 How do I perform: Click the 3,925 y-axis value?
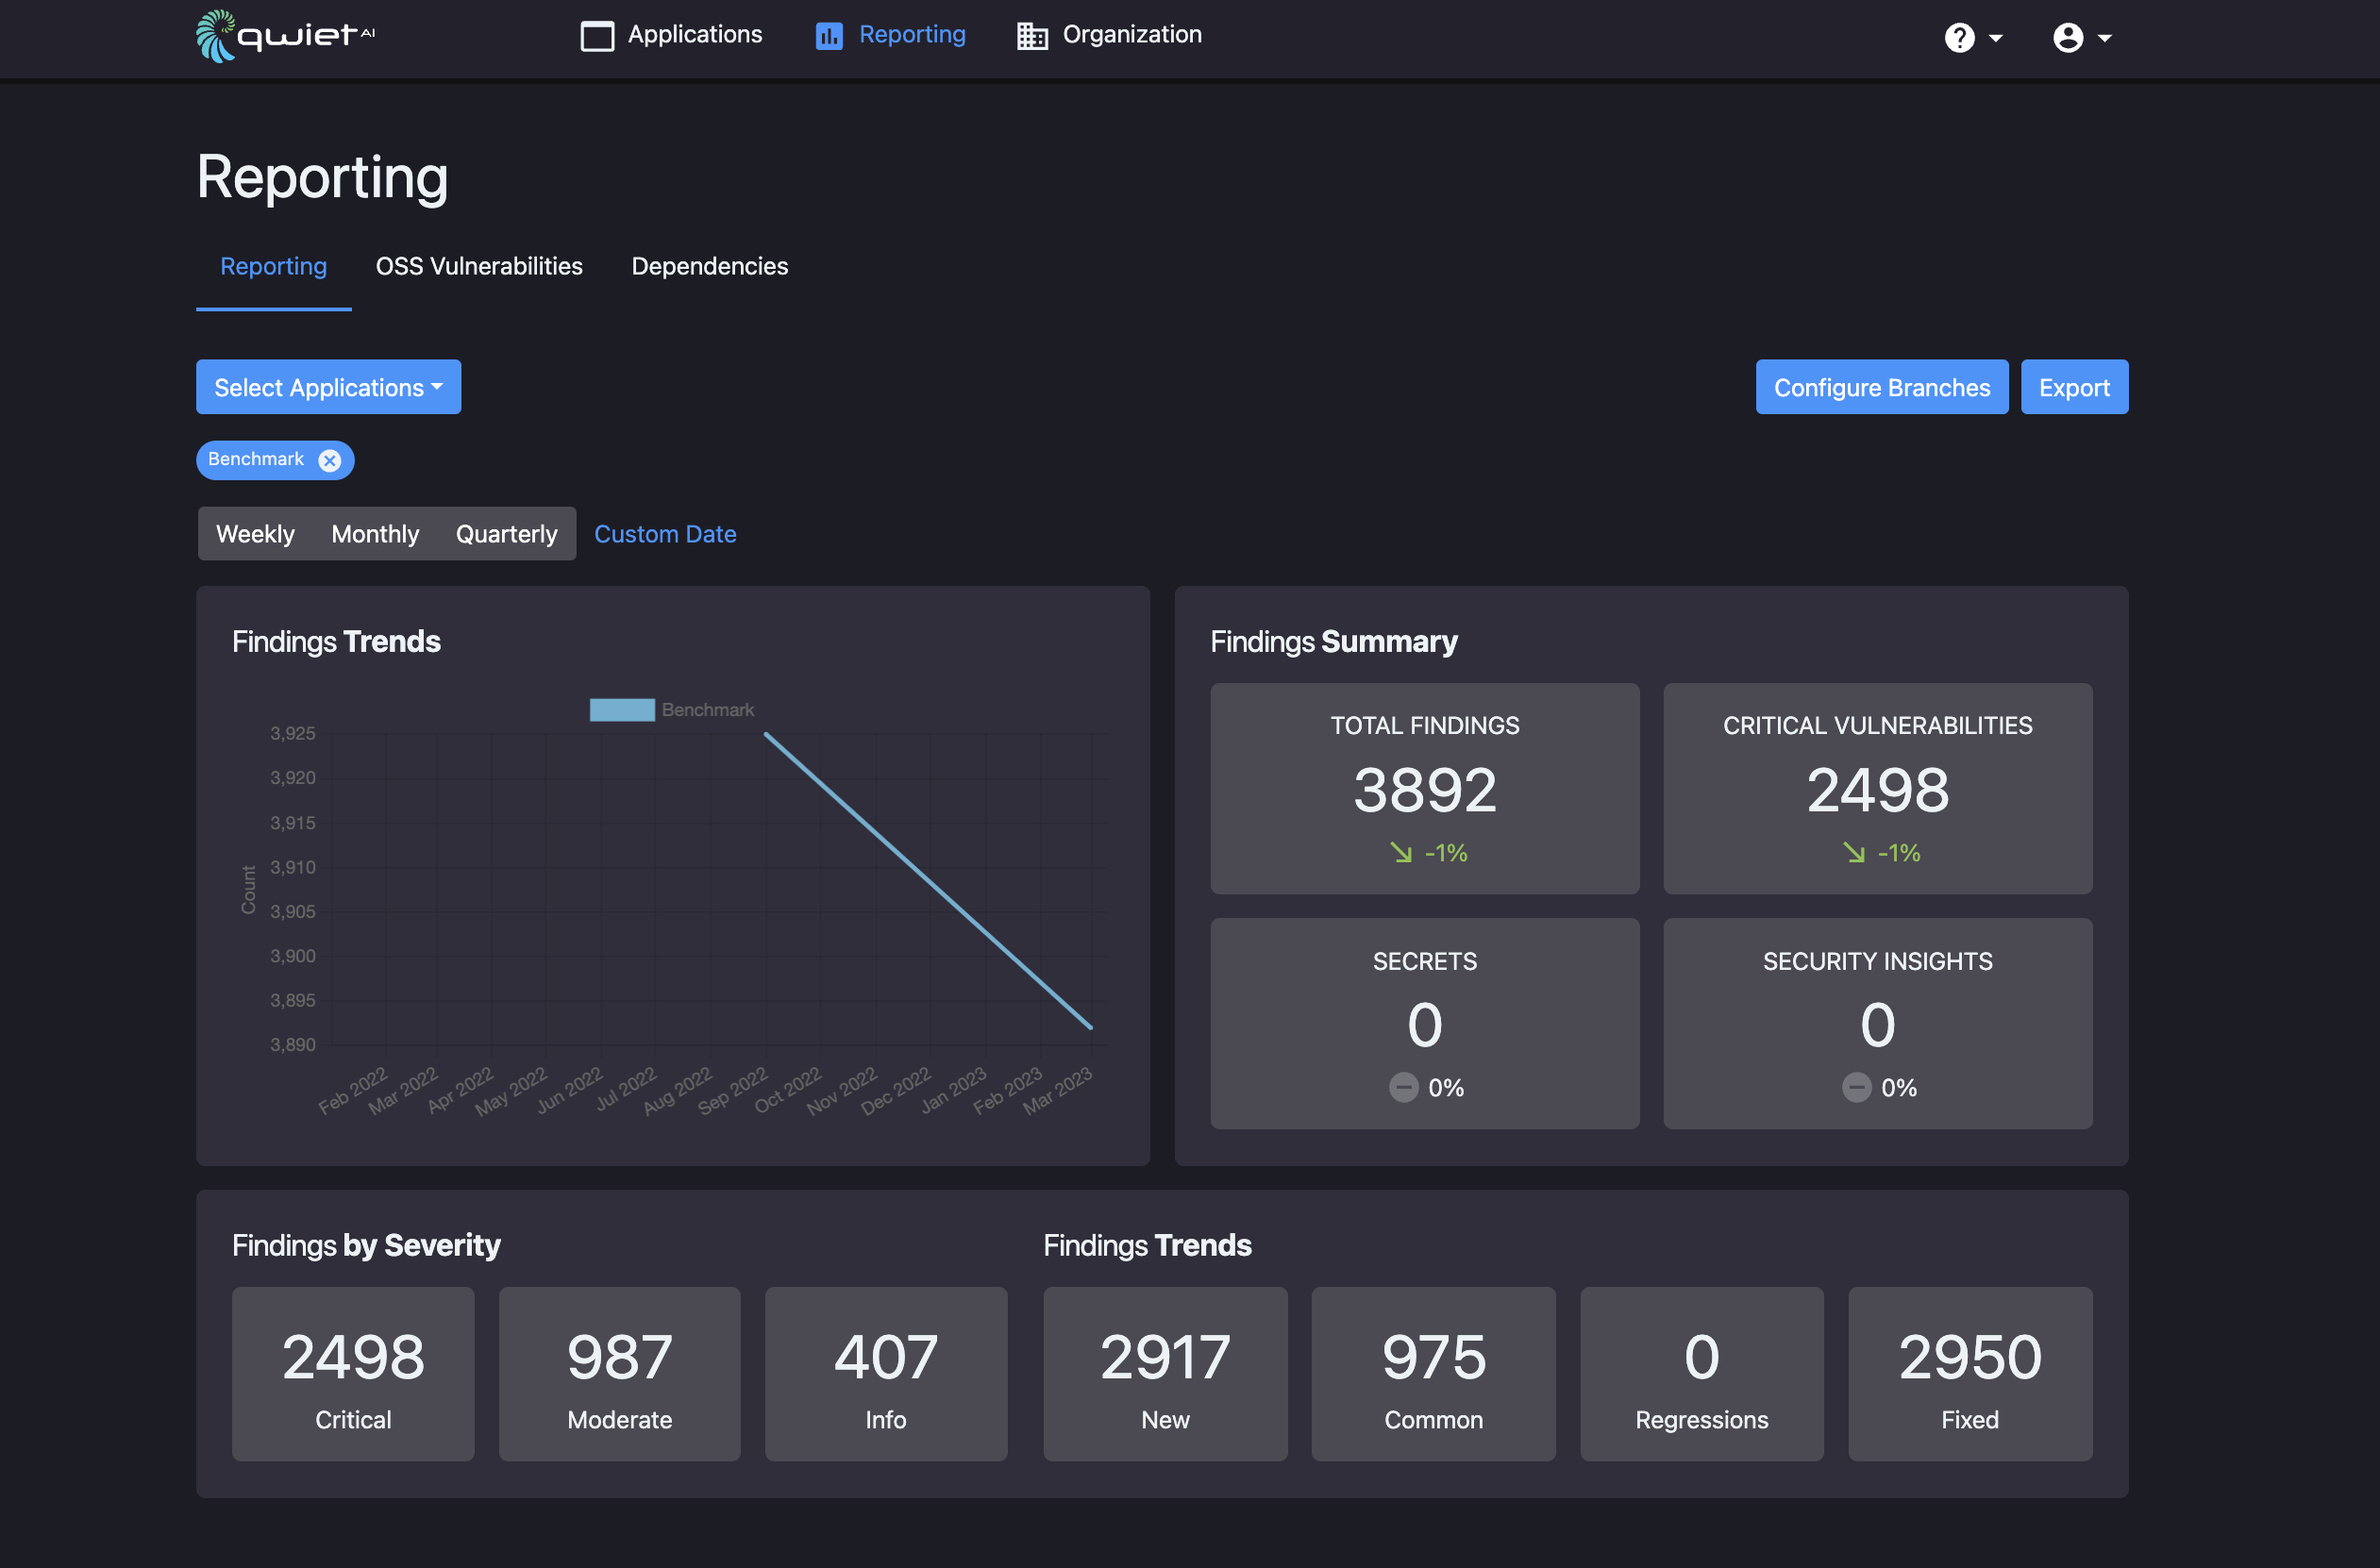coord(292,733)
